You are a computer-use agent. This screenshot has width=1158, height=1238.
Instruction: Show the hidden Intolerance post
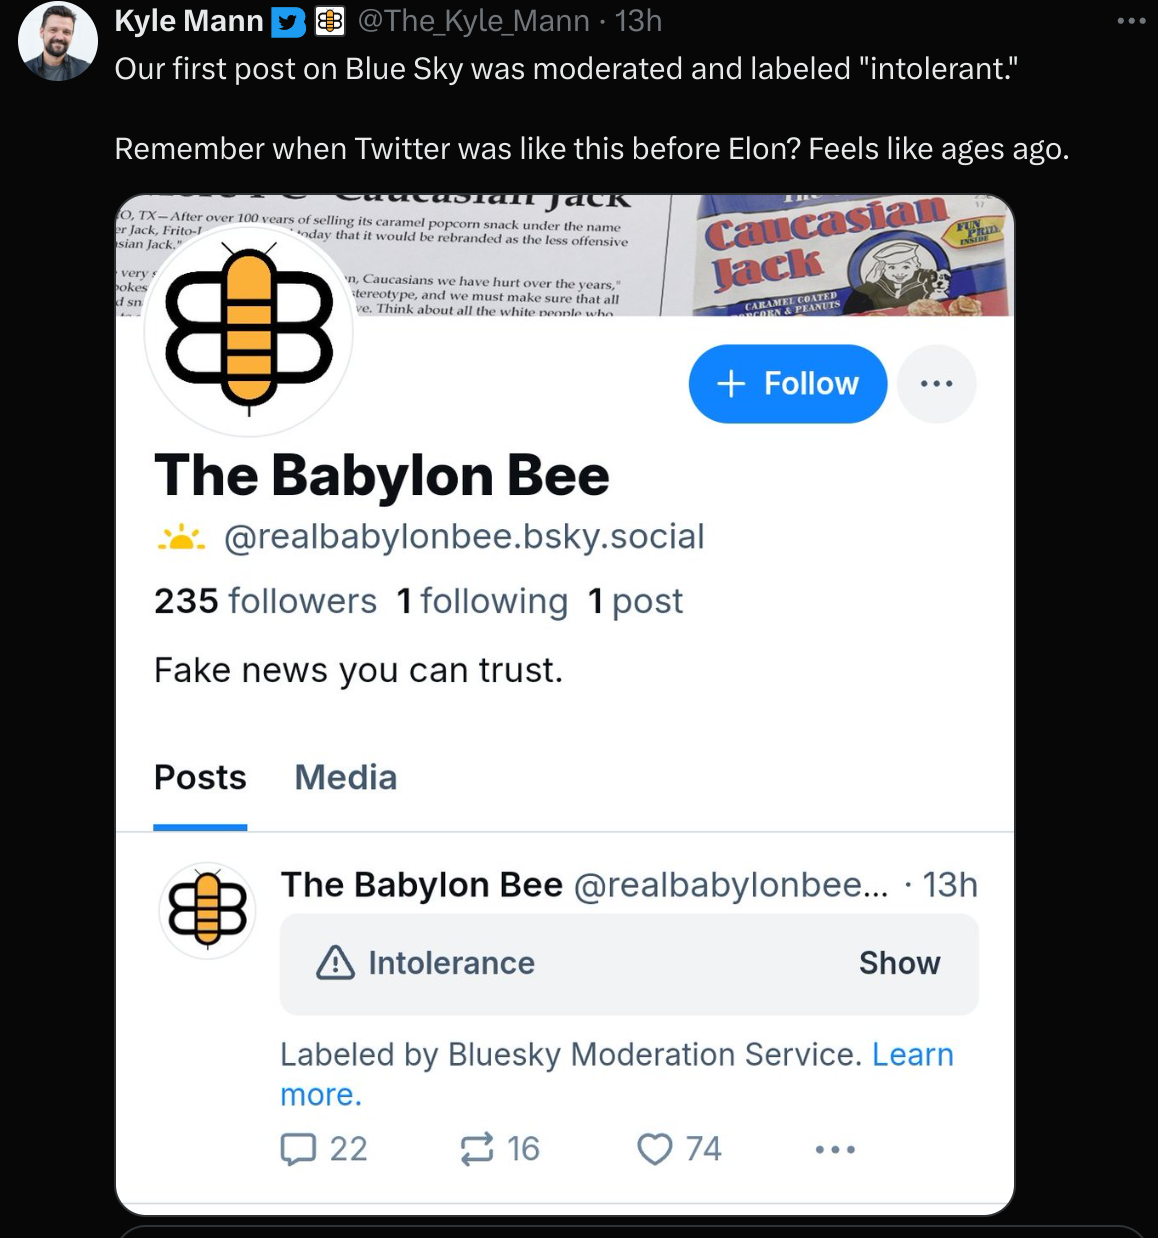tap(899, 963)
